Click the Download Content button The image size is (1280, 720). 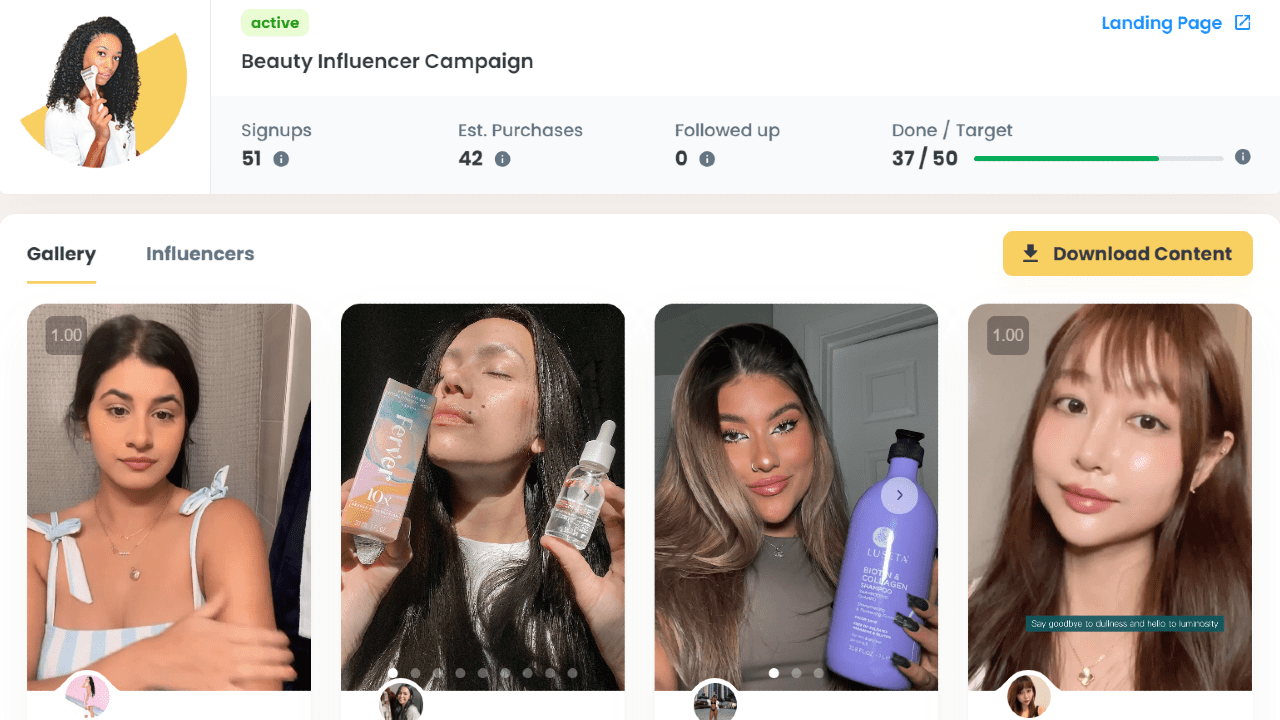(1127, 254)
